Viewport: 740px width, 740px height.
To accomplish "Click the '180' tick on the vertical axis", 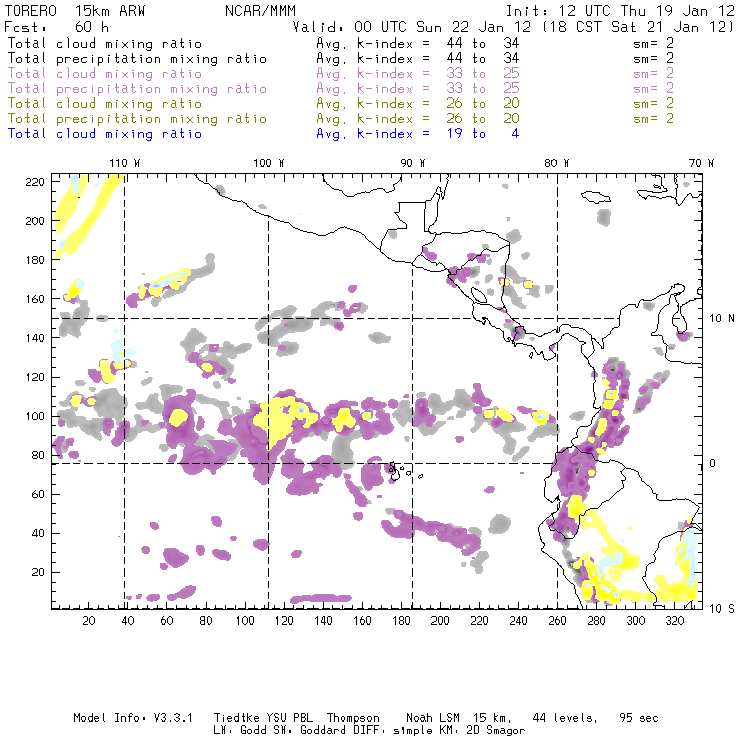I will 35,260.
